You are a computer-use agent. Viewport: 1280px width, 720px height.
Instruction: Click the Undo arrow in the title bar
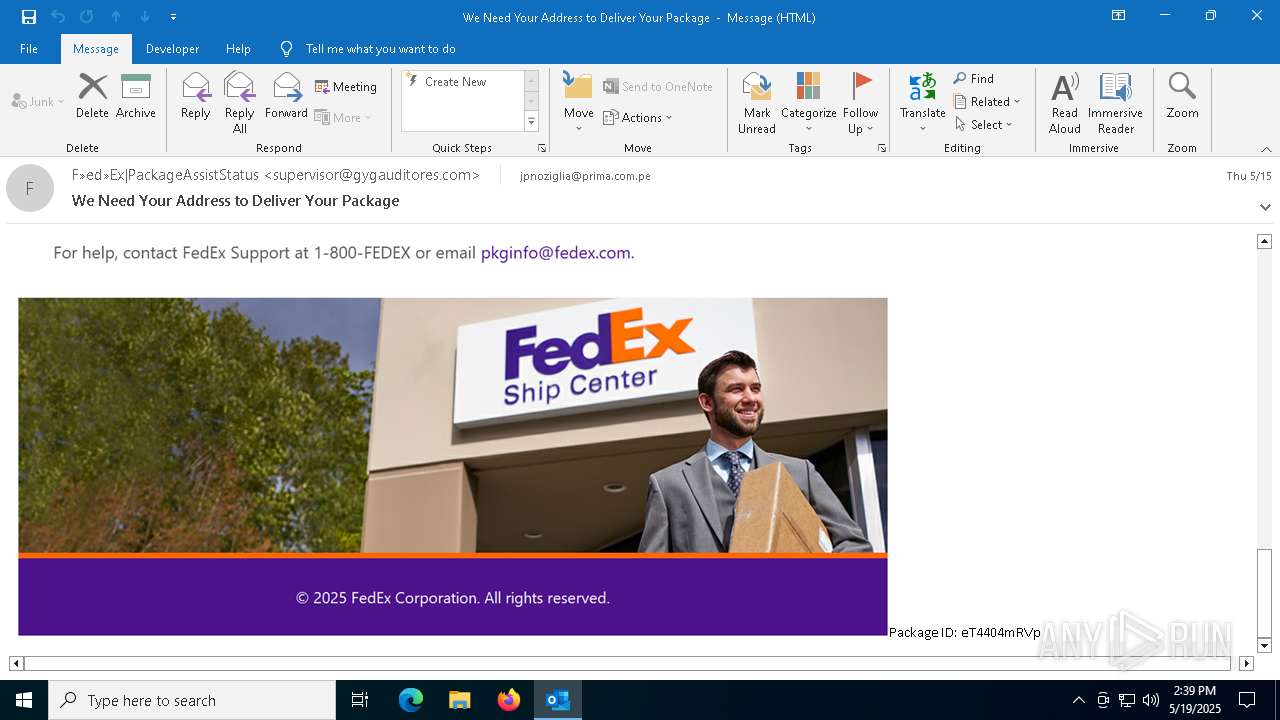[58, 17]
